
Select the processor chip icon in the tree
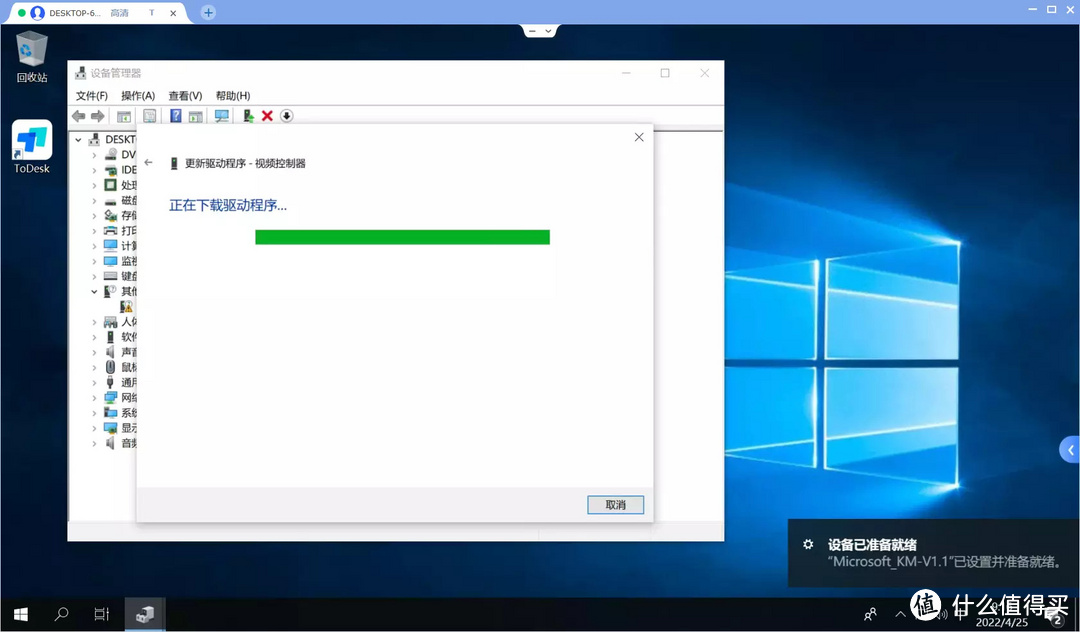click(x=110, y=185)
